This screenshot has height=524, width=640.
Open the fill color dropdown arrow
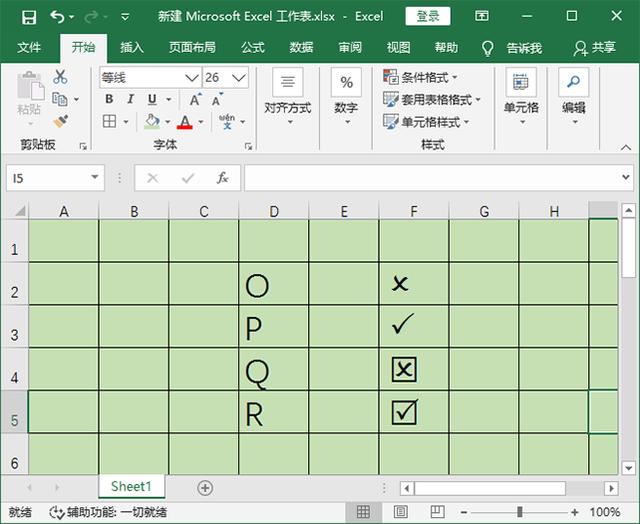(168, 122)
